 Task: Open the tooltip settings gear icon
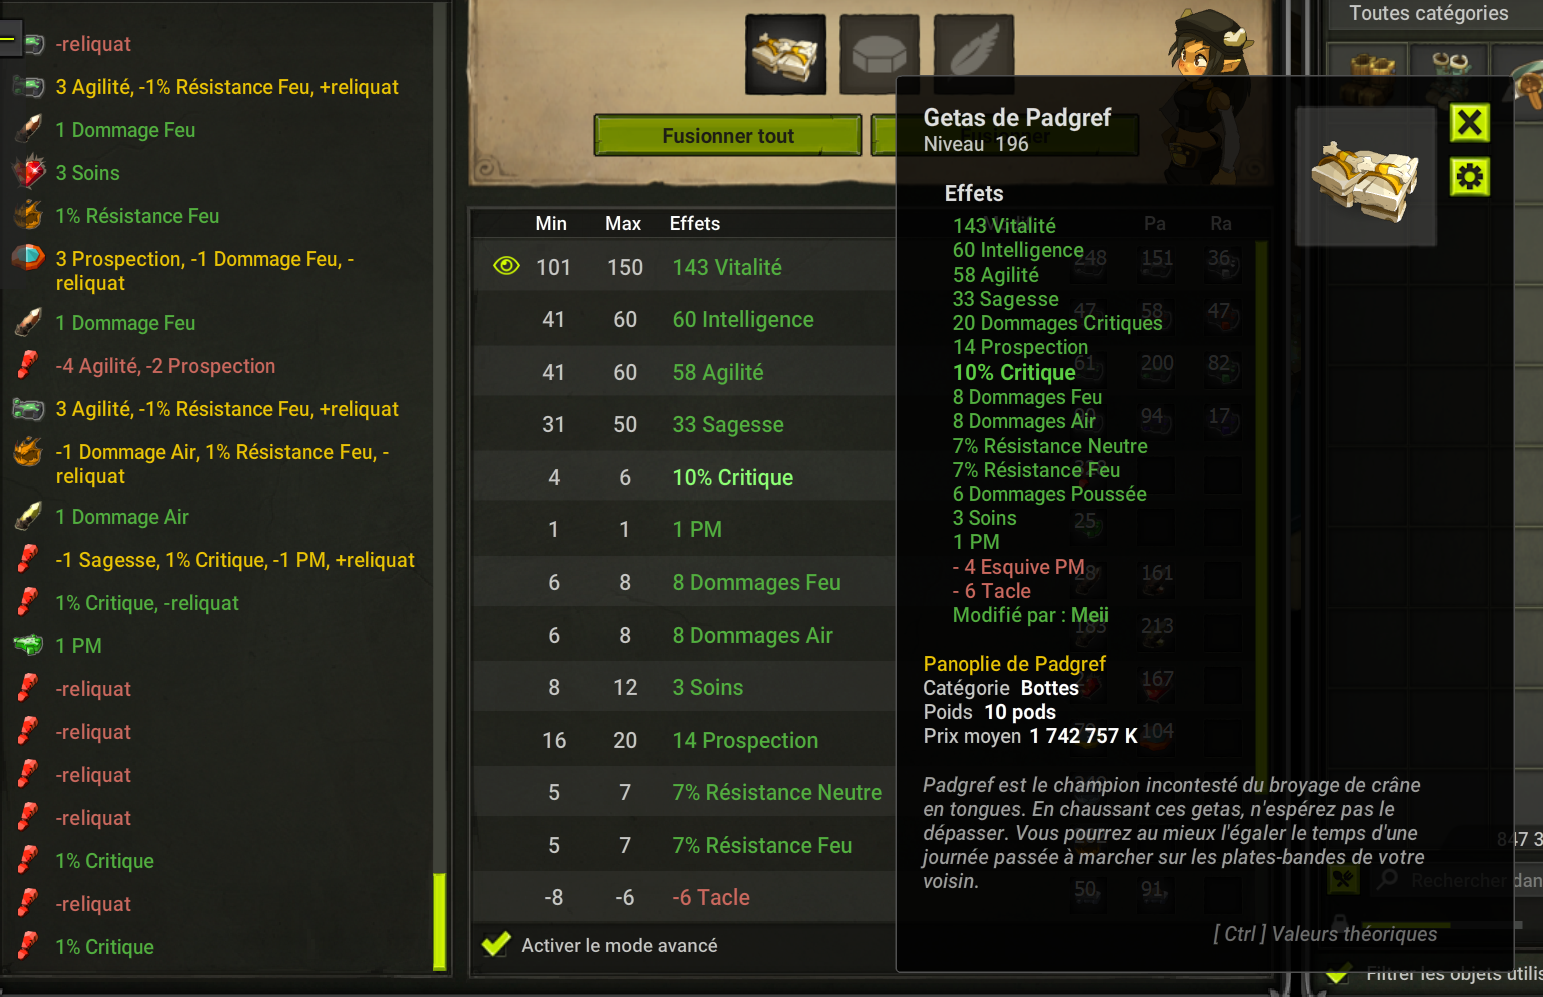pyautogui.click(x=1469, y=177)
